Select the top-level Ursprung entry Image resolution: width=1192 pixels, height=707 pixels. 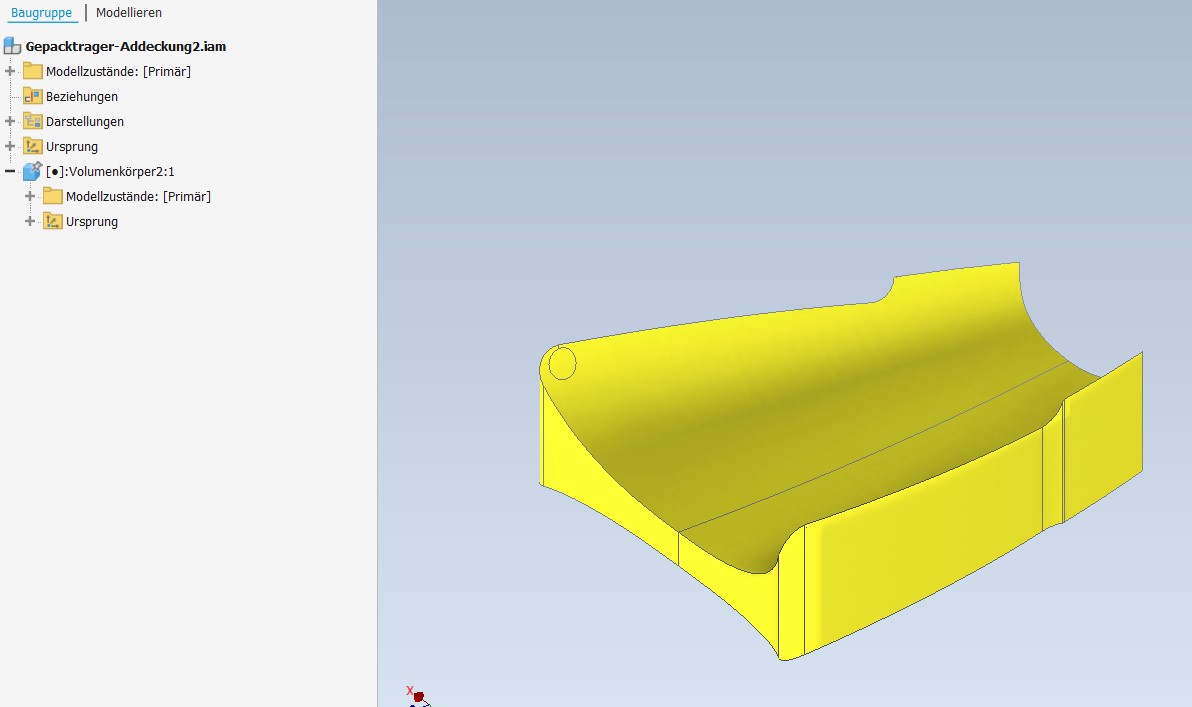[x=71, y=147]
